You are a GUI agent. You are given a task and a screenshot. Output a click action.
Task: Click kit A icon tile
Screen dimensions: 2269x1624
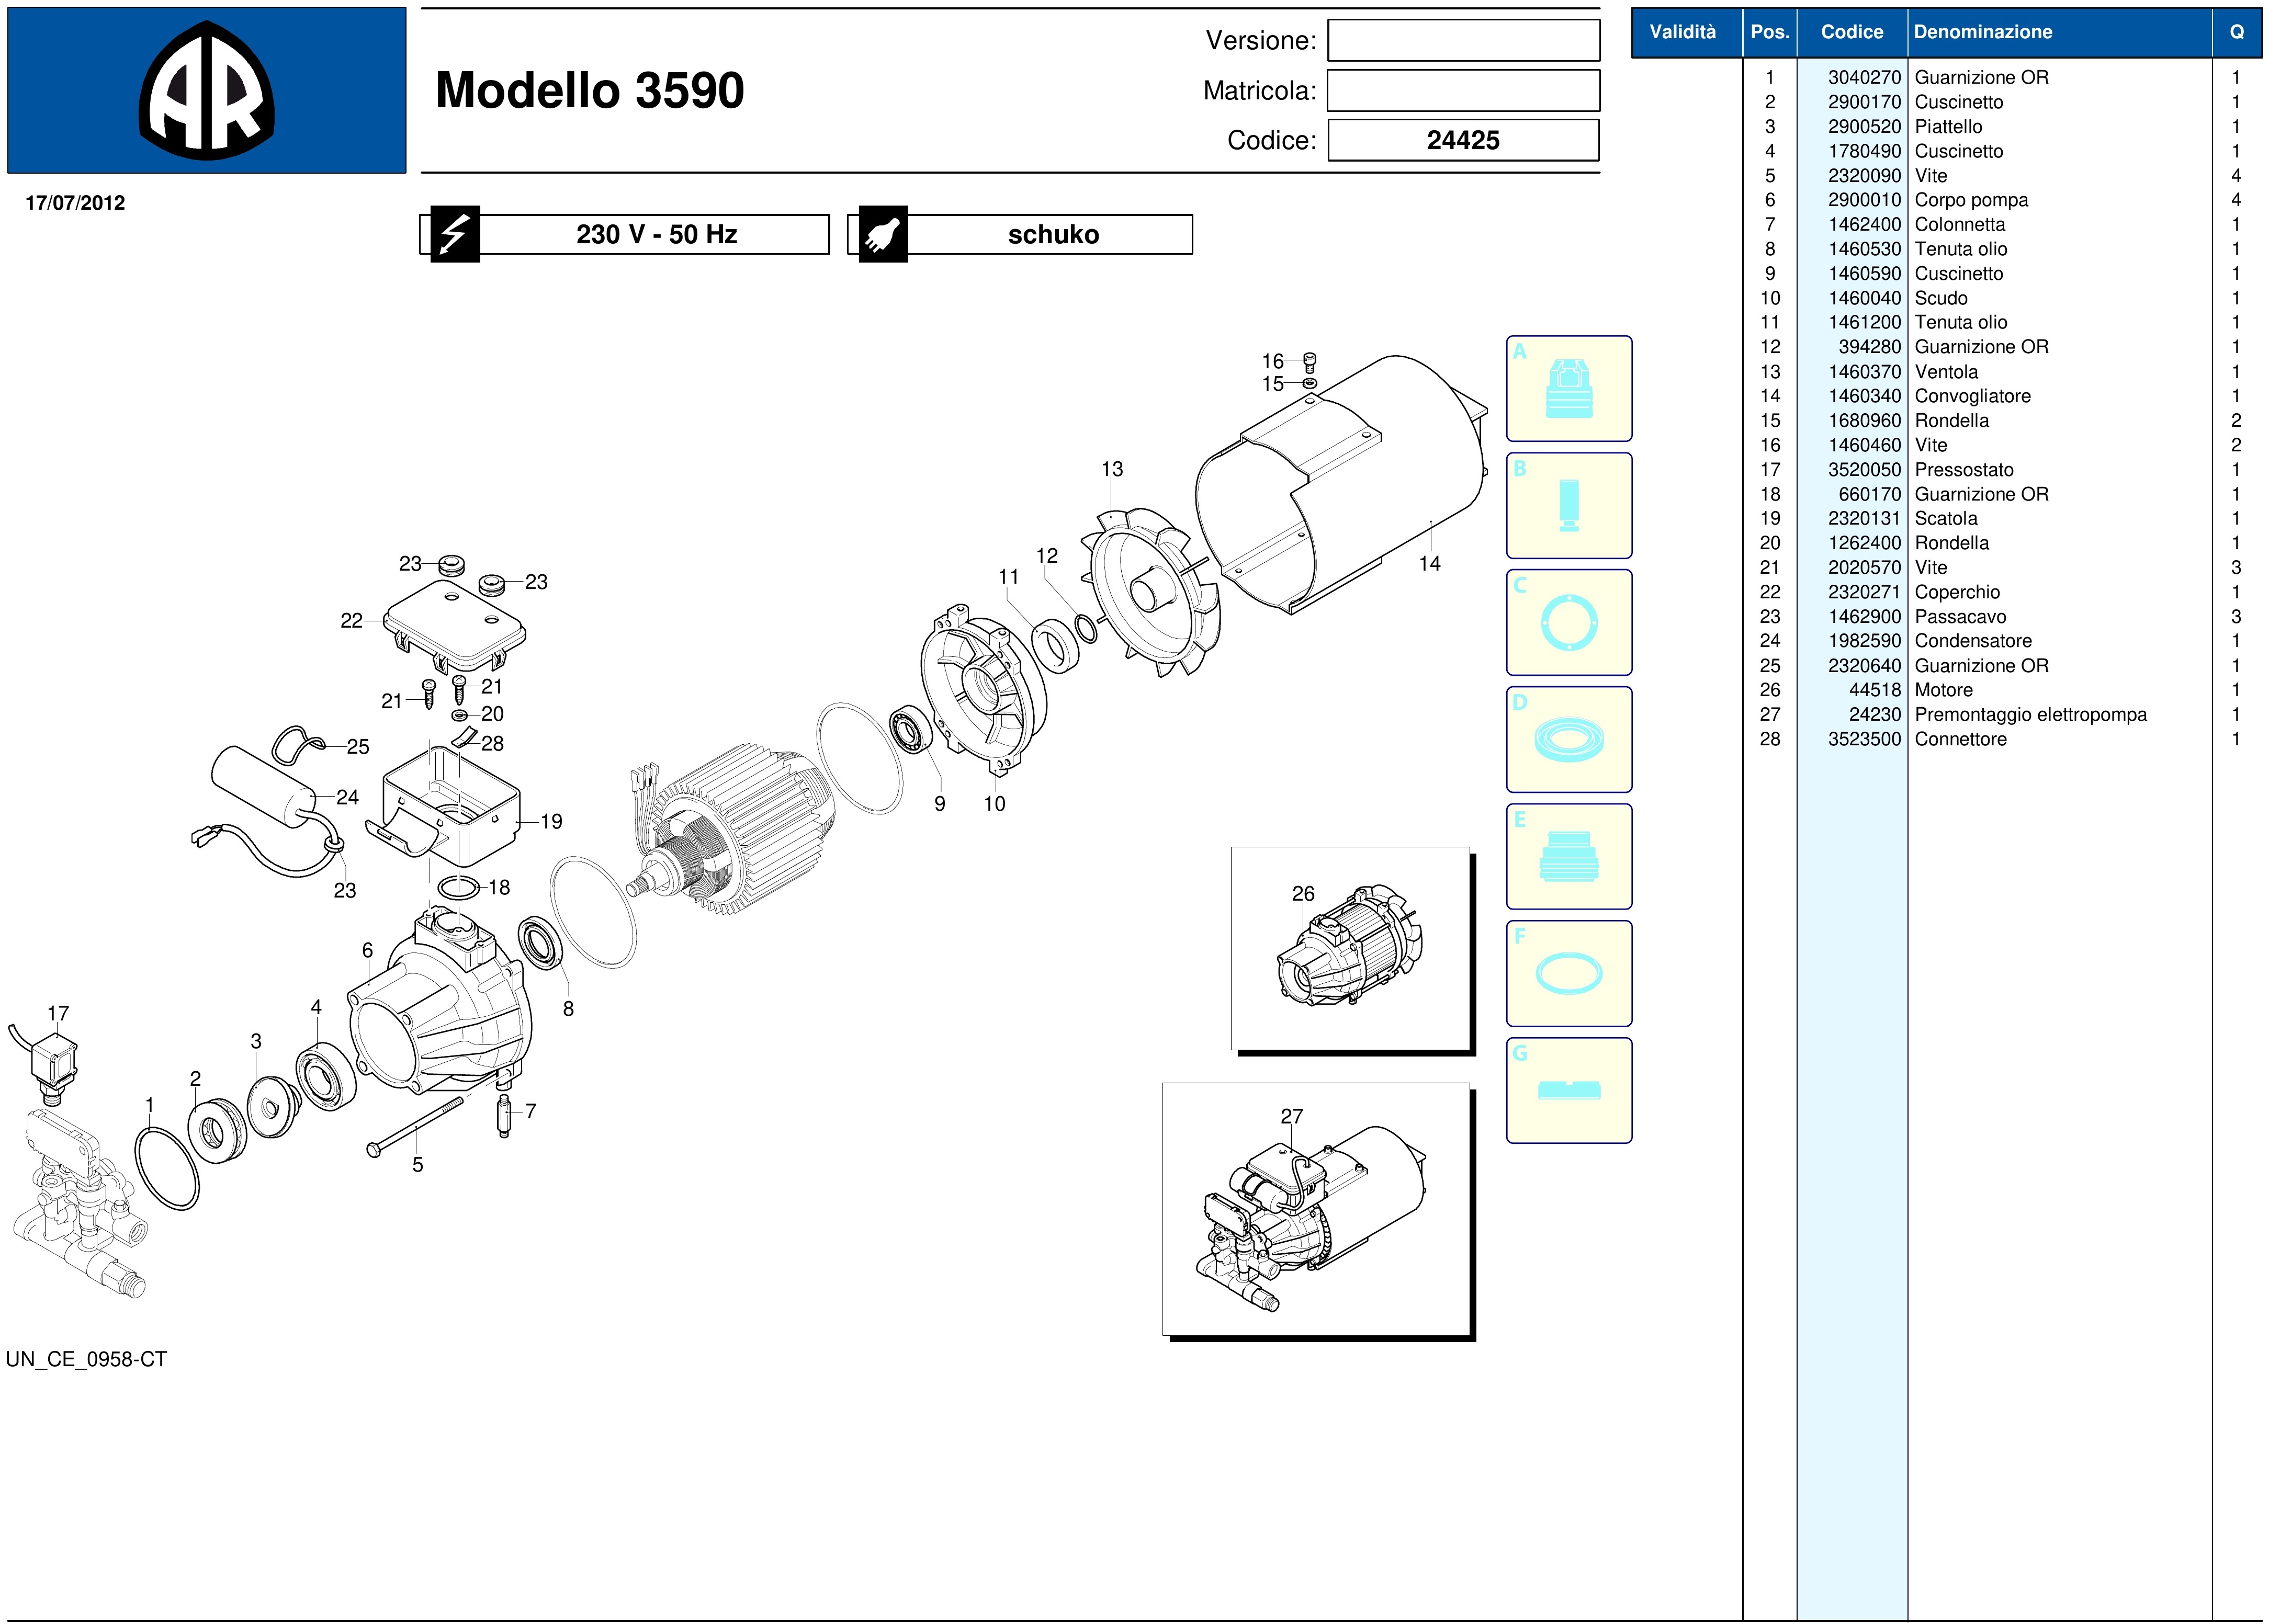(1568, 389)
